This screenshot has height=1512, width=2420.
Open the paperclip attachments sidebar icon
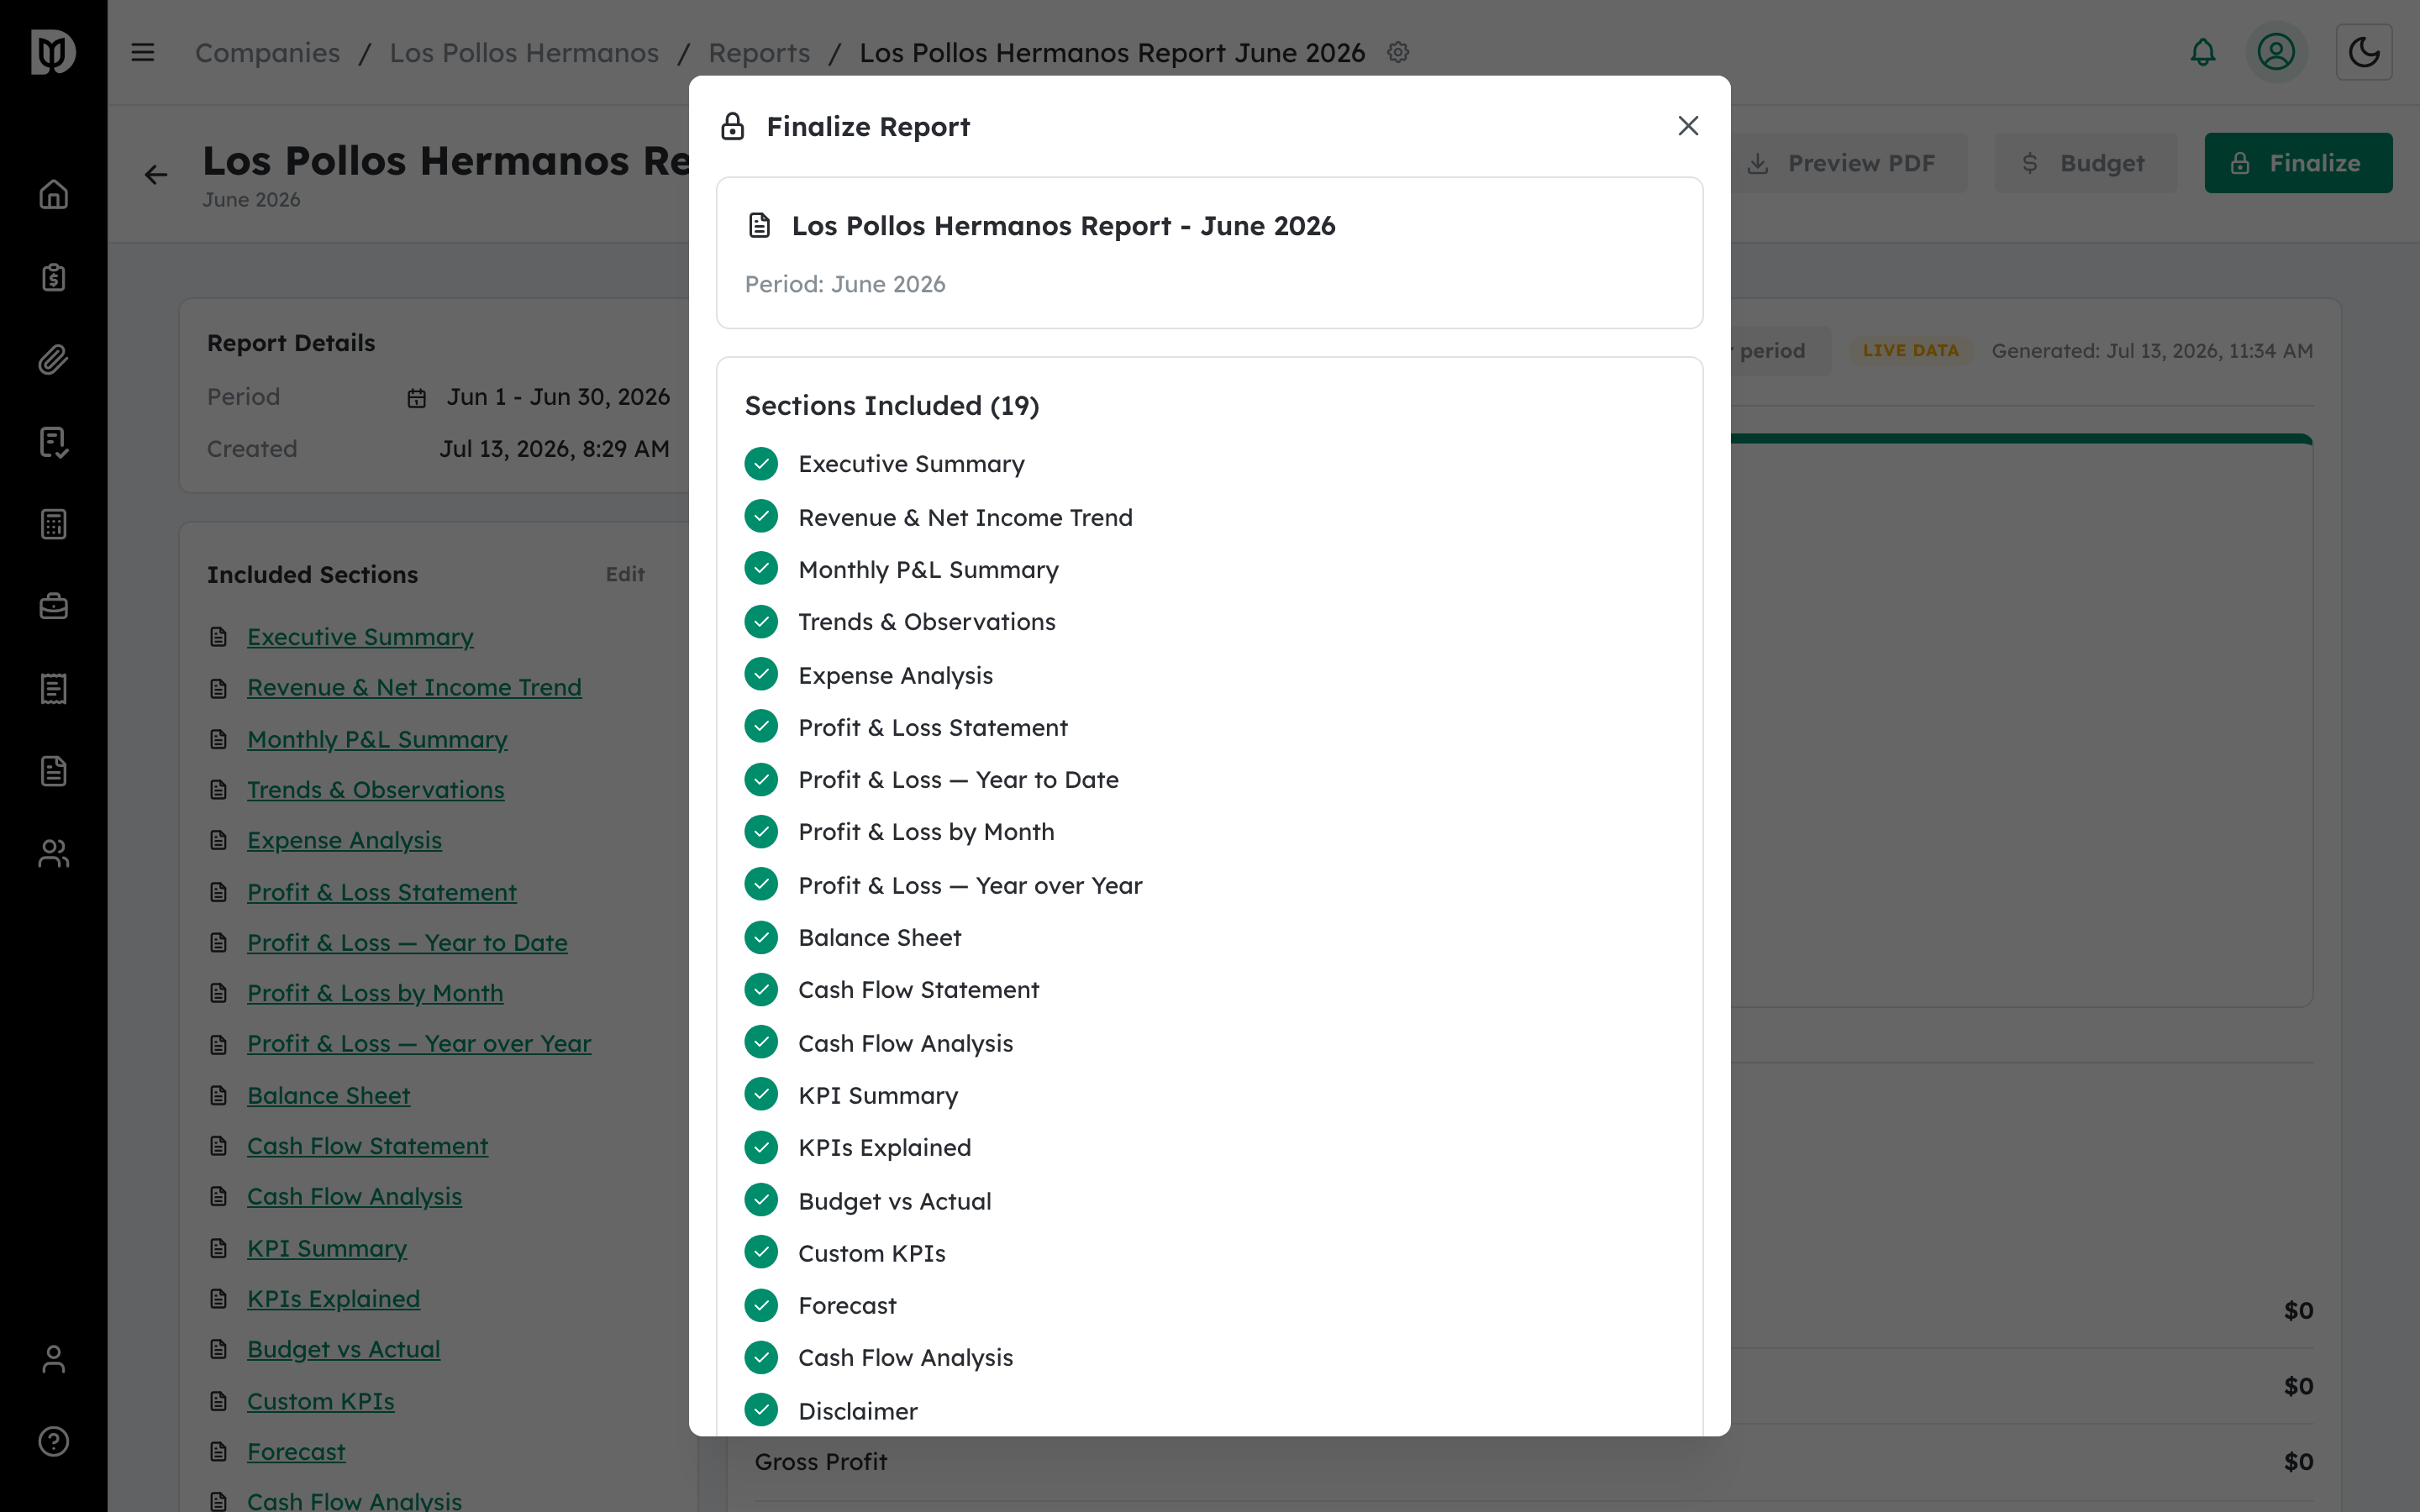click(x=54, y=359)
